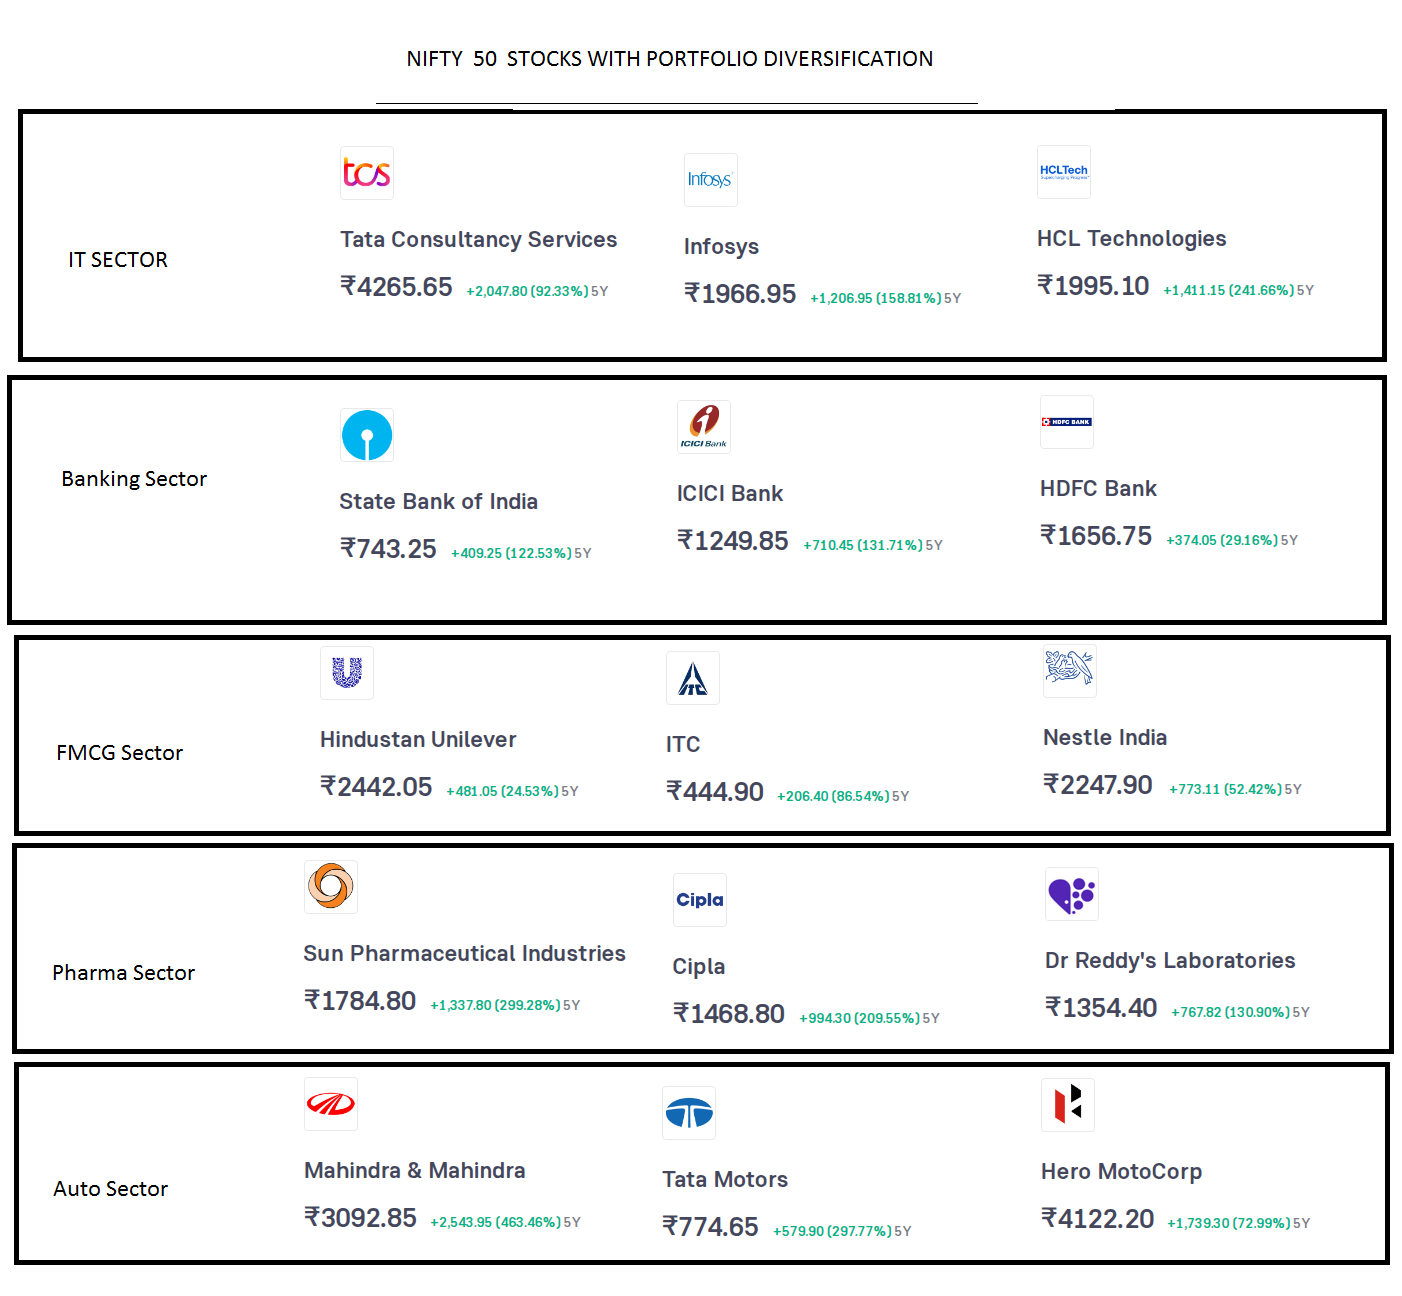Click the Infosys logo icon

click(x=710, y=180)
